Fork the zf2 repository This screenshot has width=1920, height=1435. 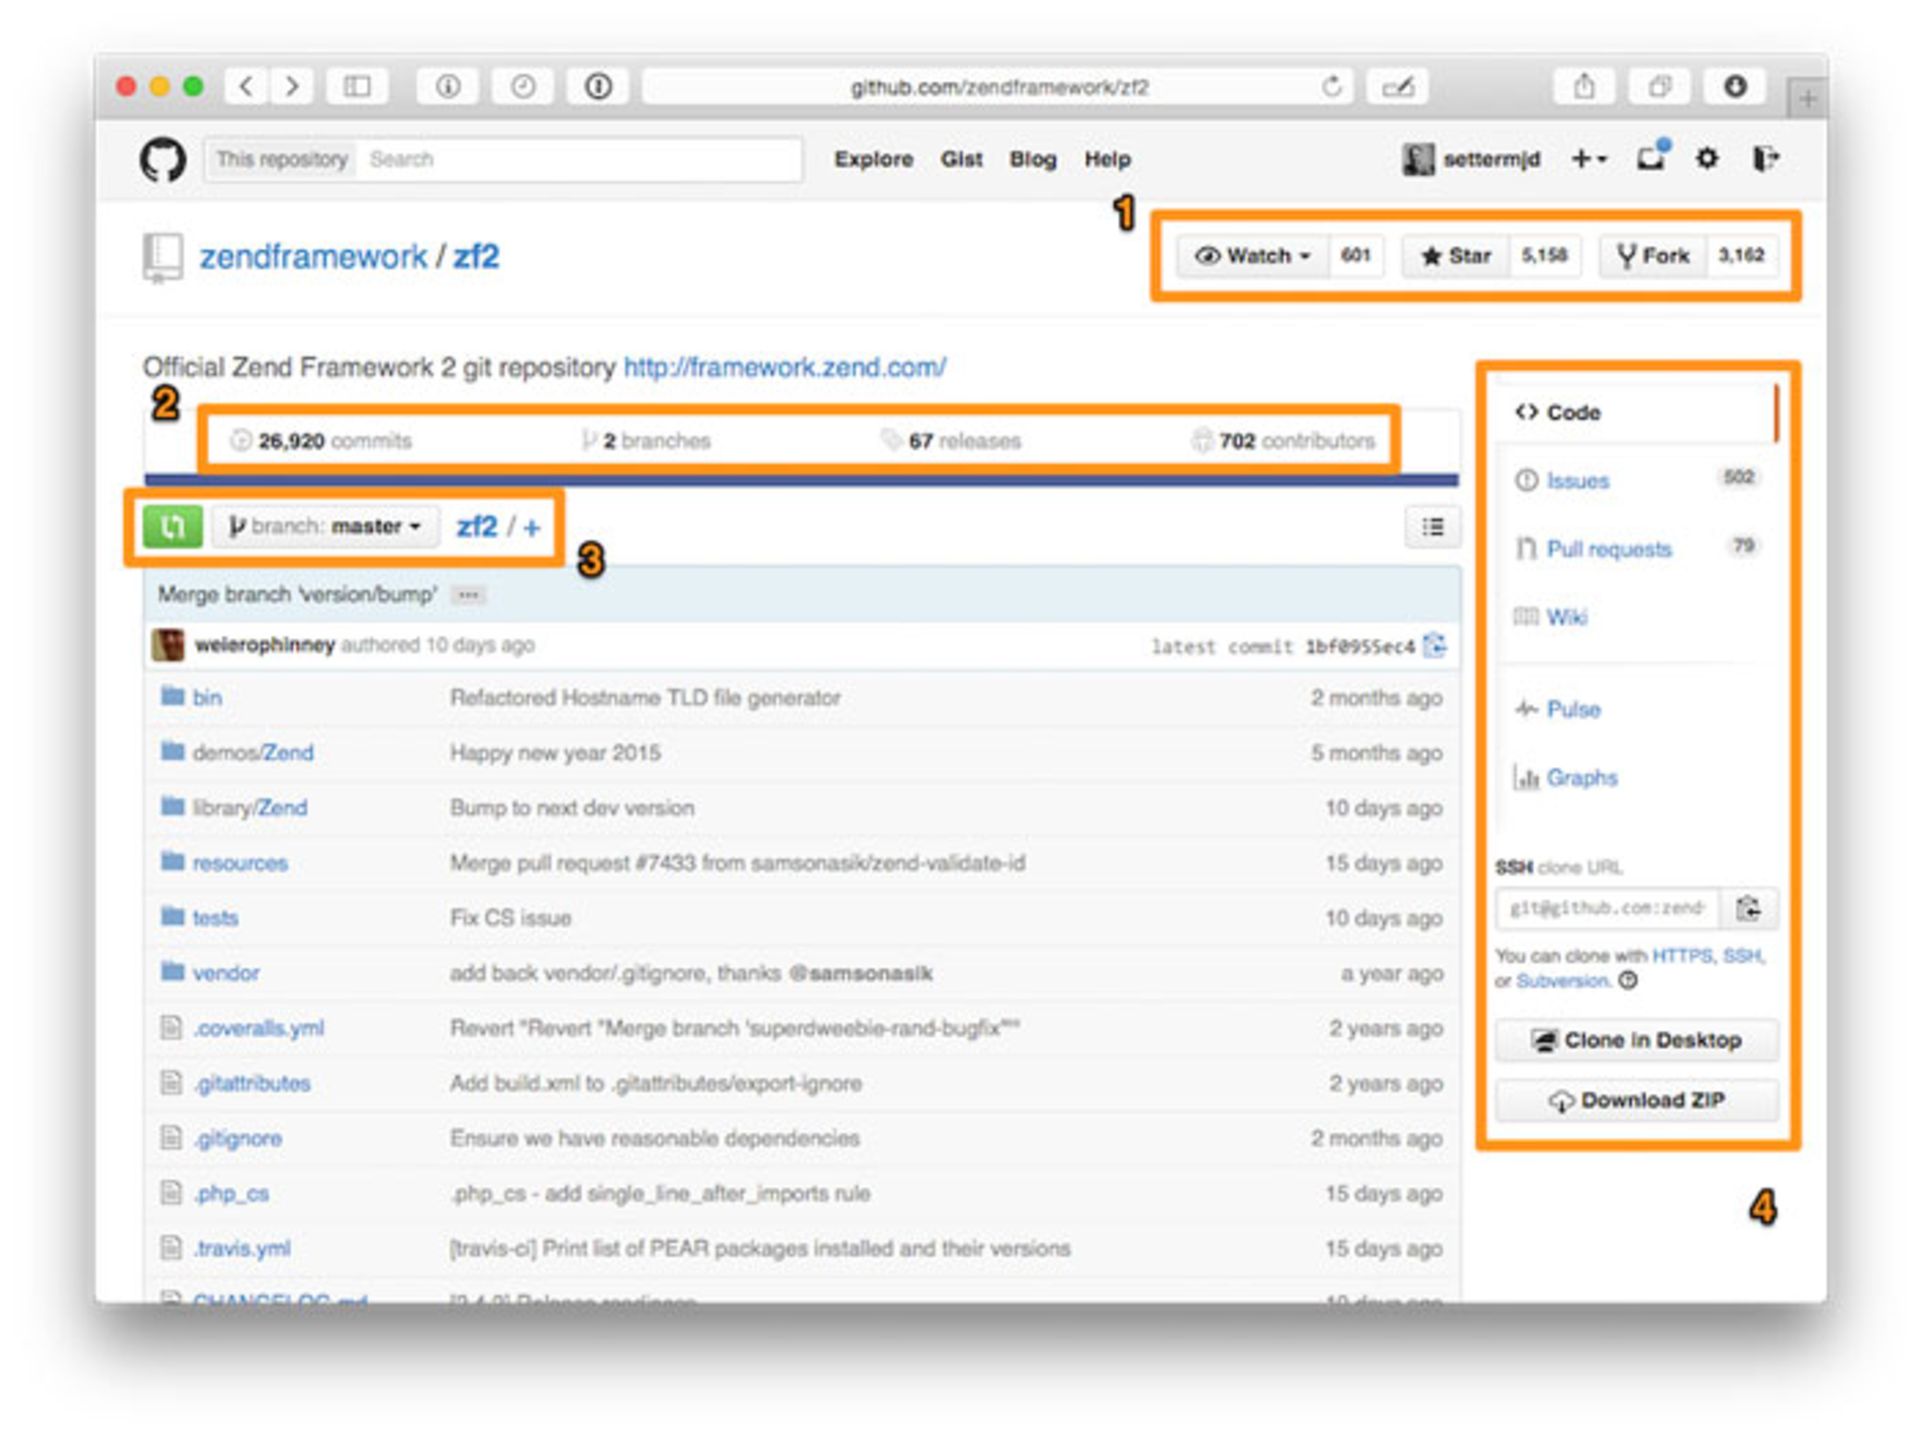[1653, 256]
